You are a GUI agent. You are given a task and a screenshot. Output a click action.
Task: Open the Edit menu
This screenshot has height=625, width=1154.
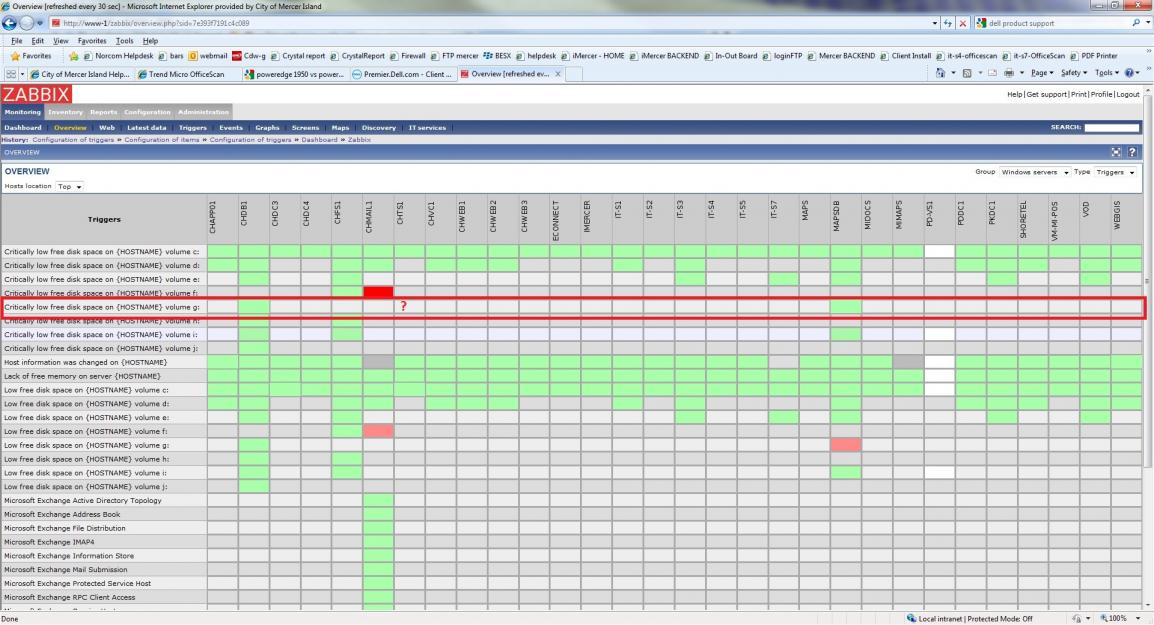tap(38, 41)
